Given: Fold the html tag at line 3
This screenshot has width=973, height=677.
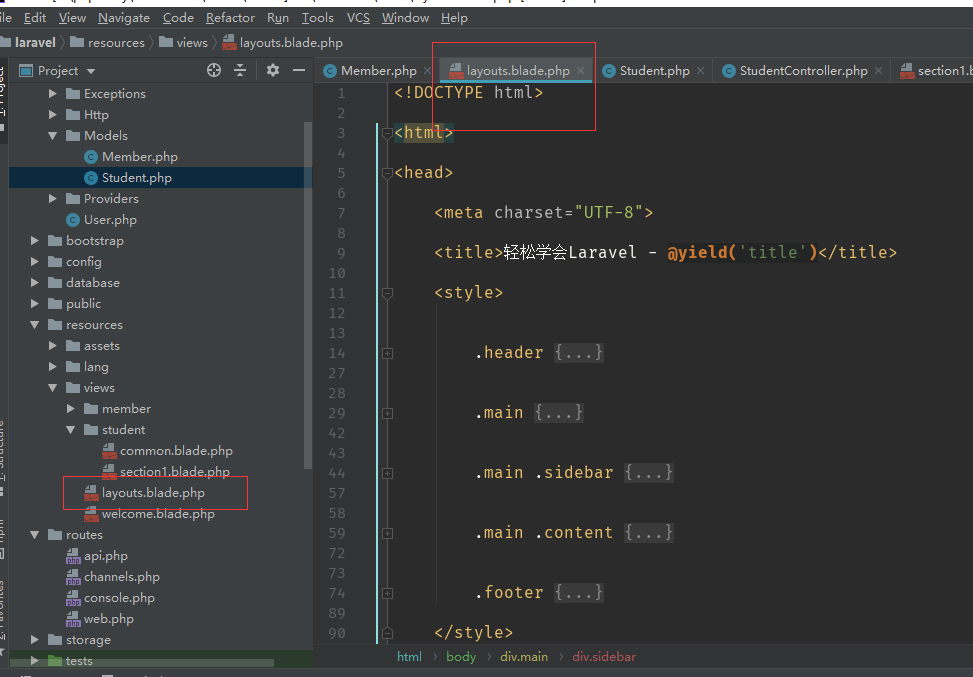Looking at the screenshot, I should (x=387, y=133).
